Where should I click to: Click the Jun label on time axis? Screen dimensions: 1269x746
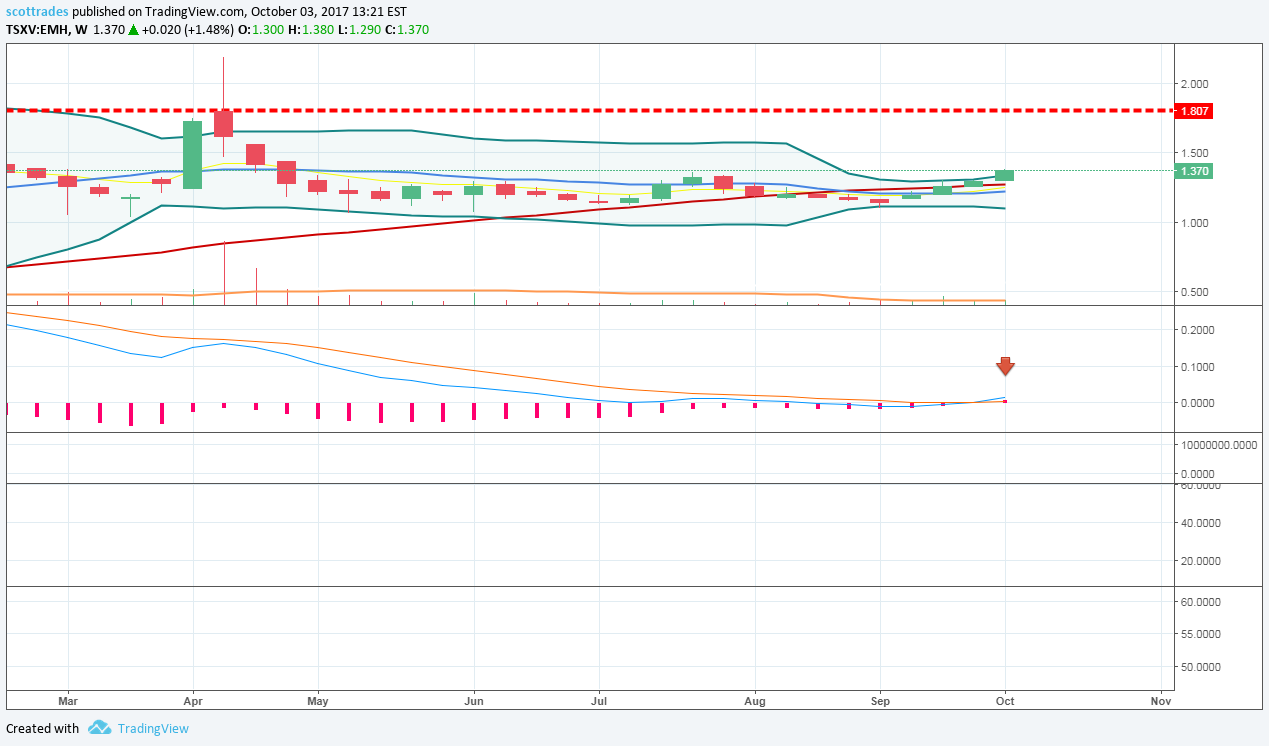coord(474,701)
